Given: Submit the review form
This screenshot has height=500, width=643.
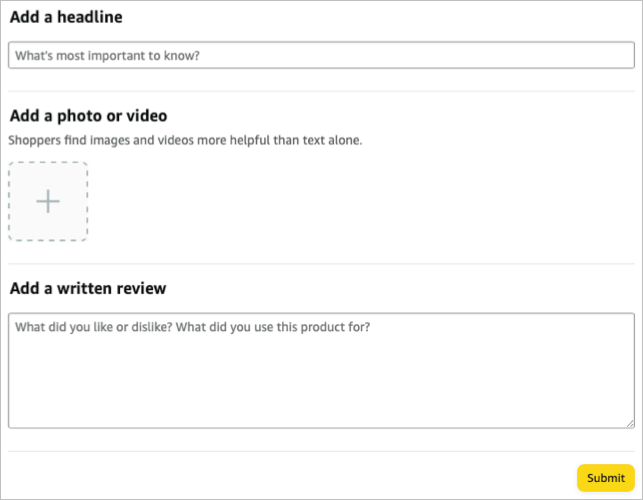Looking at the screenshot, I should tap(605, 478).
